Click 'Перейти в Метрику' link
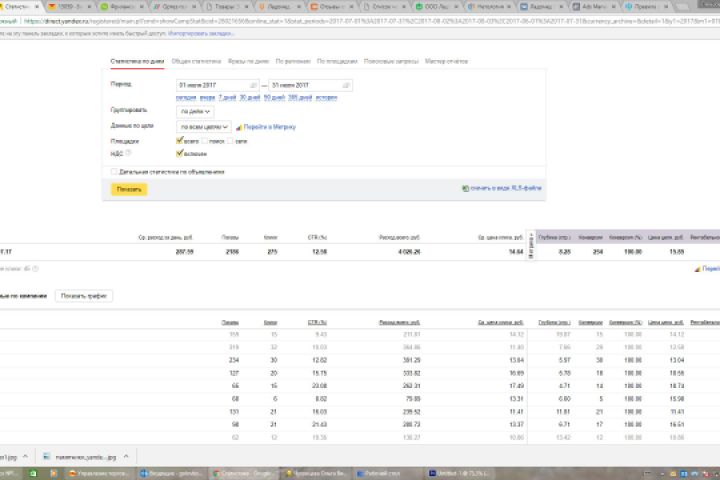 click(270, 127)
